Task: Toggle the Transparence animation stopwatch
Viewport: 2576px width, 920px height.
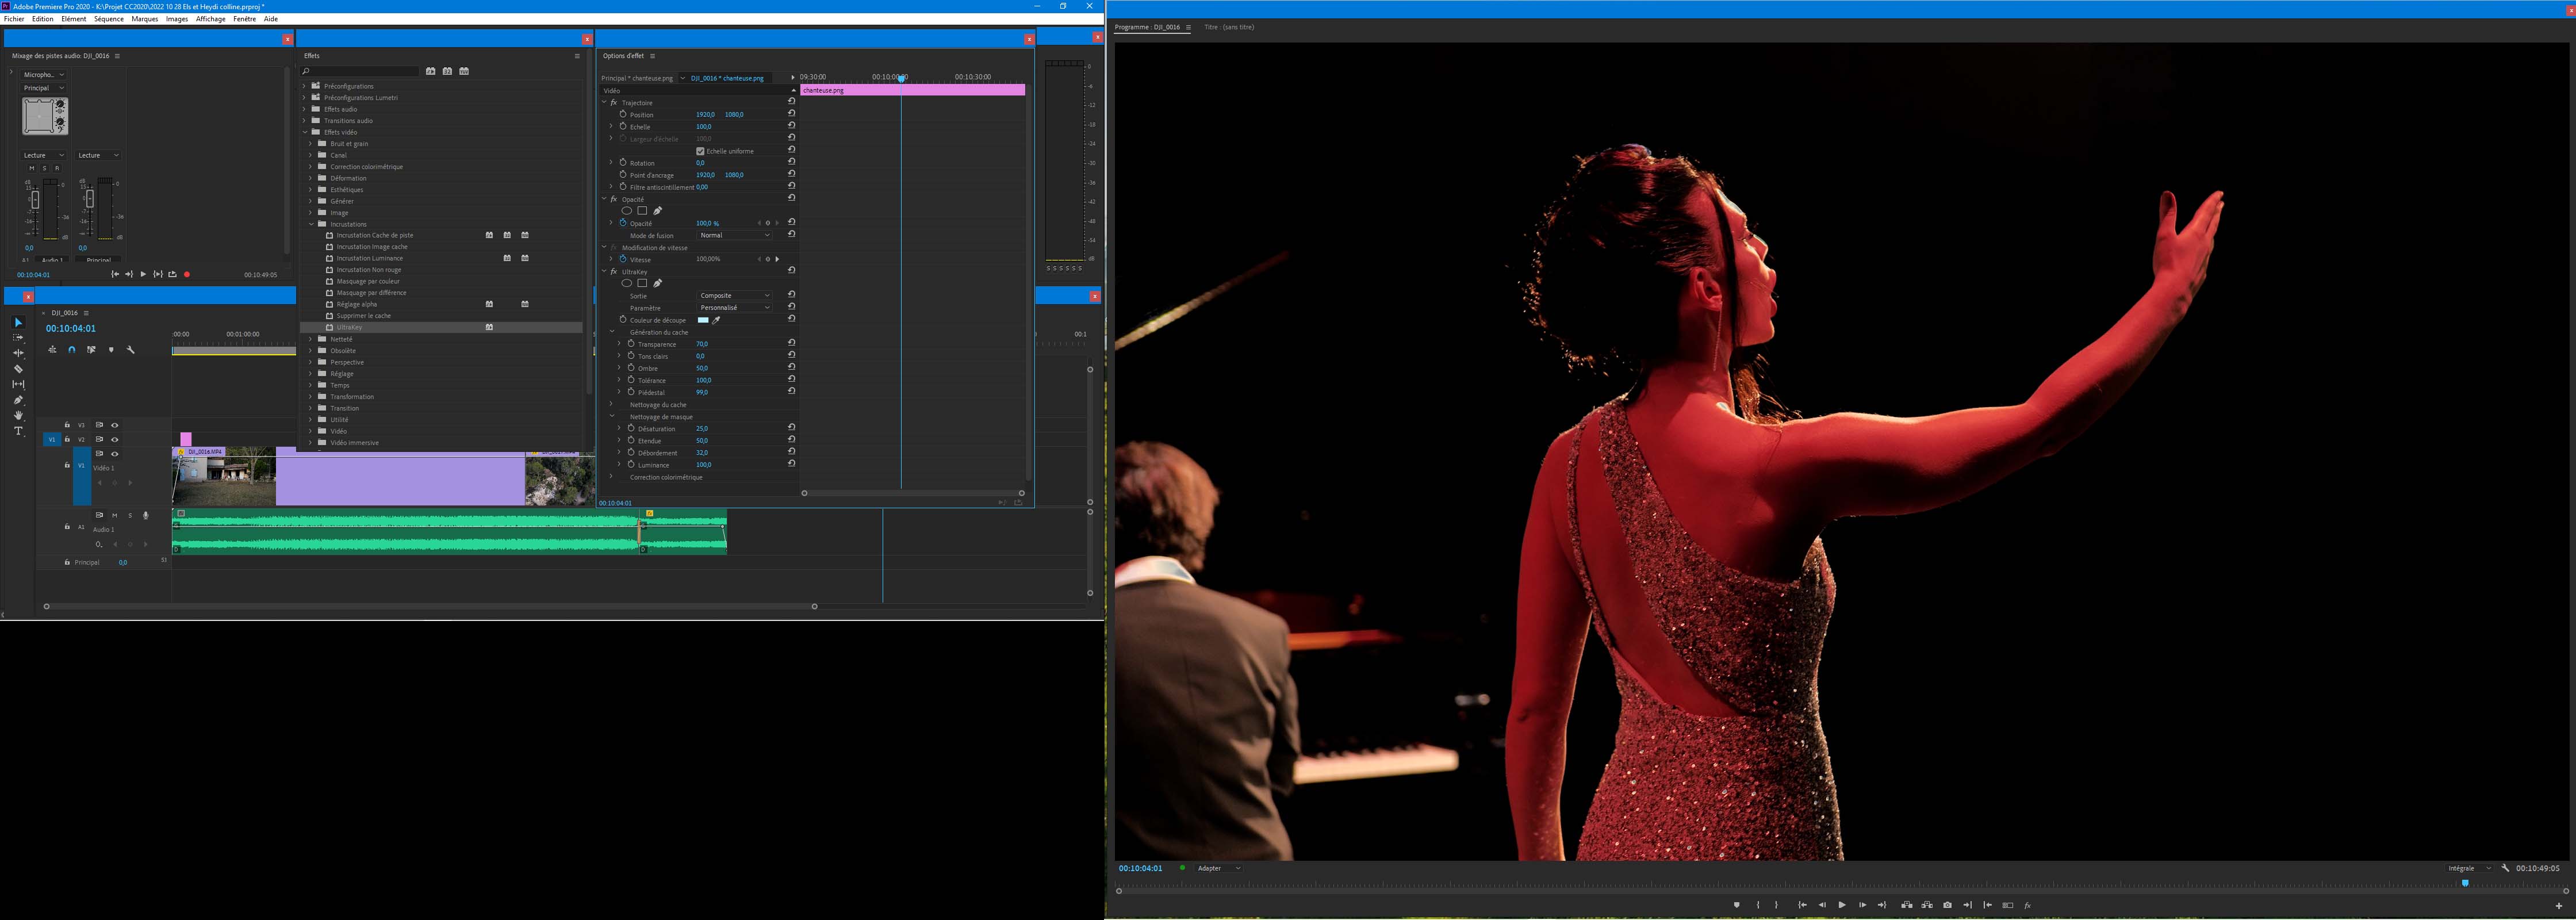Action: coord(631,344)
